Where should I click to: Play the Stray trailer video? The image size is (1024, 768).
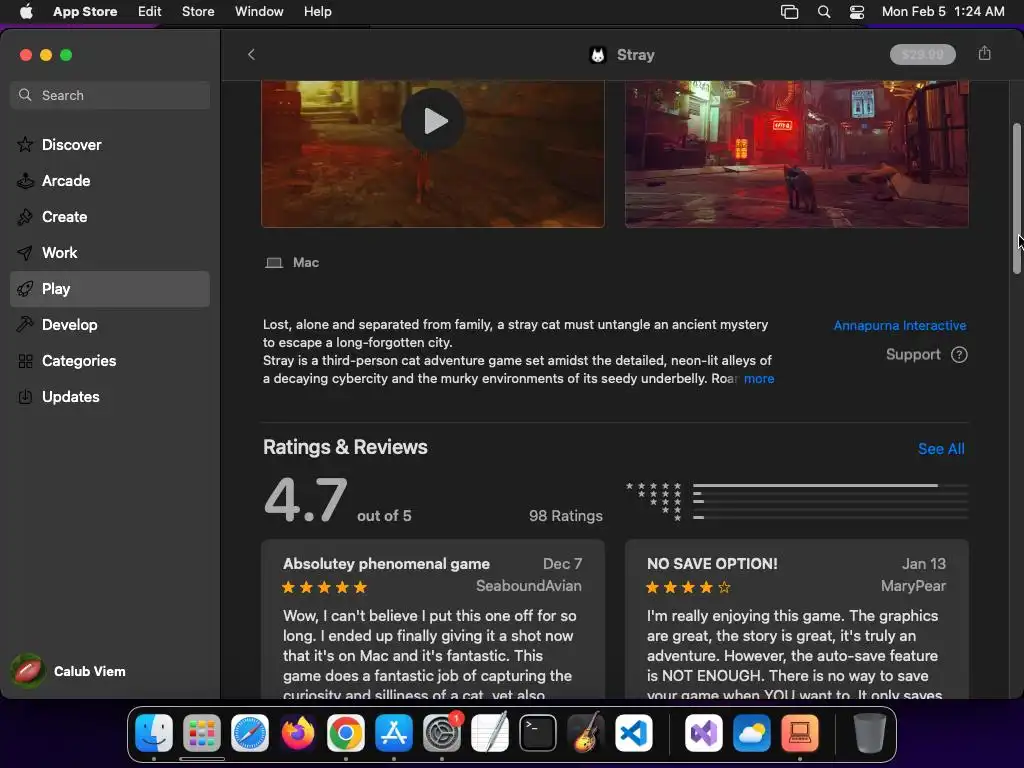[434, 121]
